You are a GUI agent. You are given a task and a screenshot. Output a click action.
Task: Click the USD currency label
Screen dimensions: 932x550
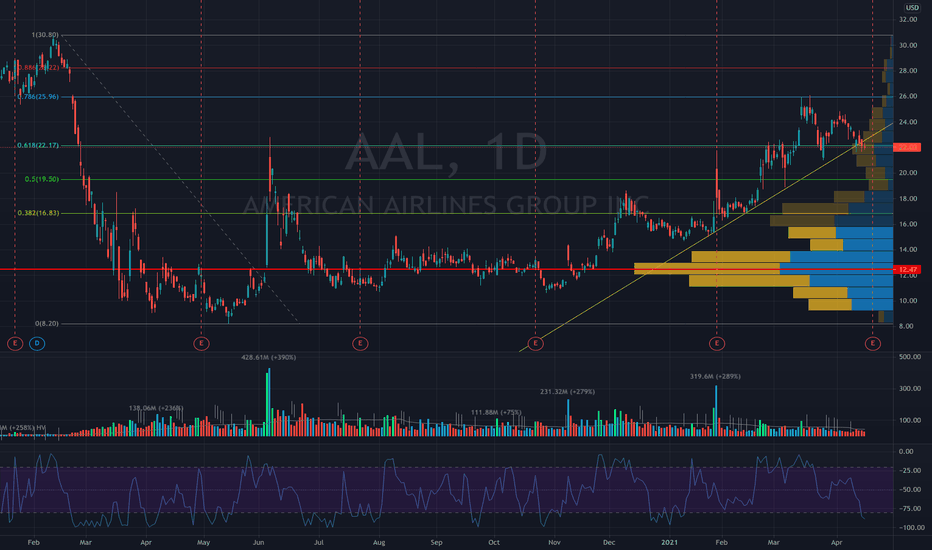pyautogui.click(x=912, y=8)
